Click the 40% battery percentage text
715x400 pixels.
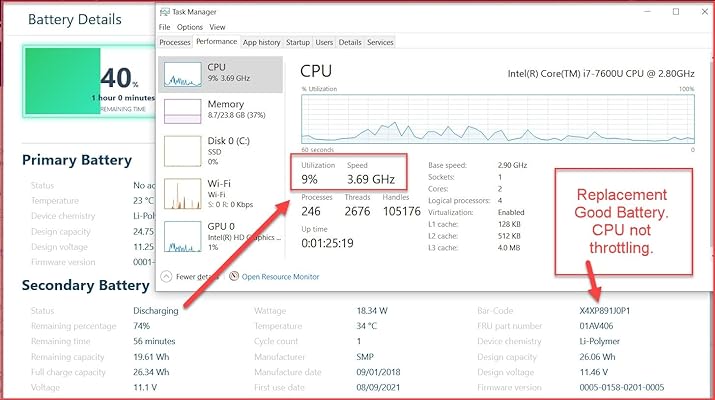[119, 78]
